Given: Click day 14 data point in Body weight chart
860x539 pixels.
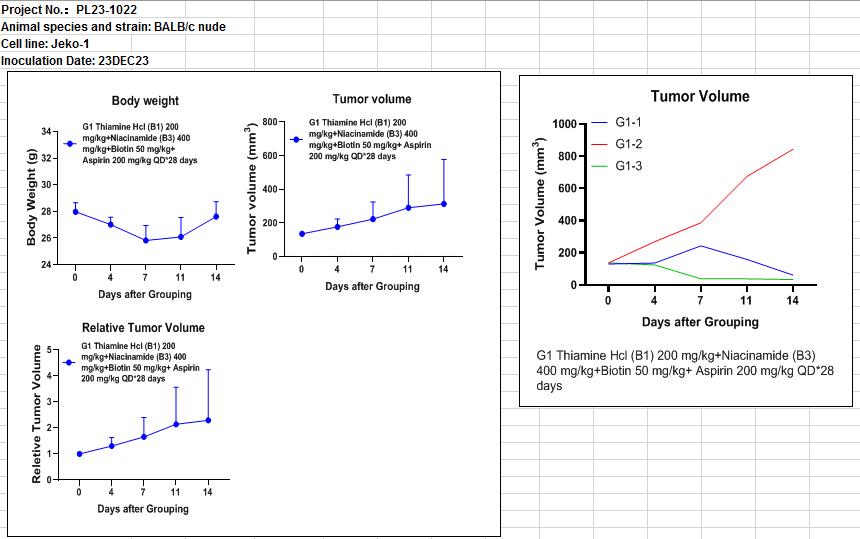Looking at the screenshot, I should tap(216, 216).
